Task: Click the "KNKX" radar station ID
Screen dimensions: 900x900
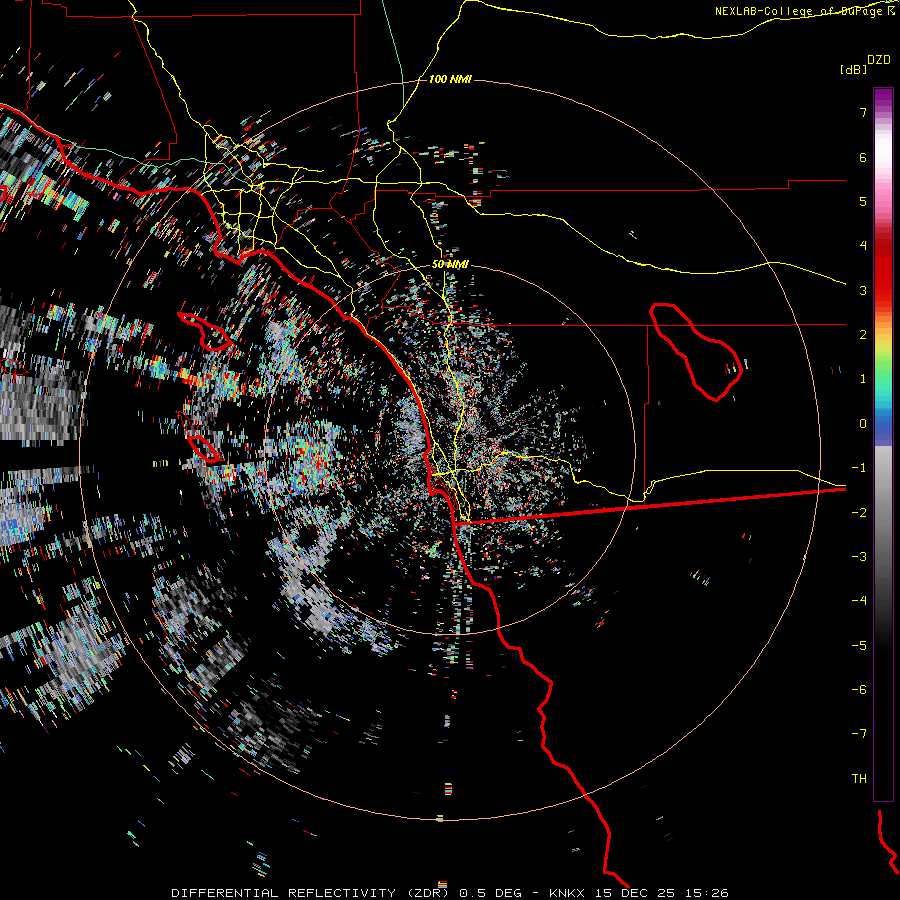Action: click(568, 893)
